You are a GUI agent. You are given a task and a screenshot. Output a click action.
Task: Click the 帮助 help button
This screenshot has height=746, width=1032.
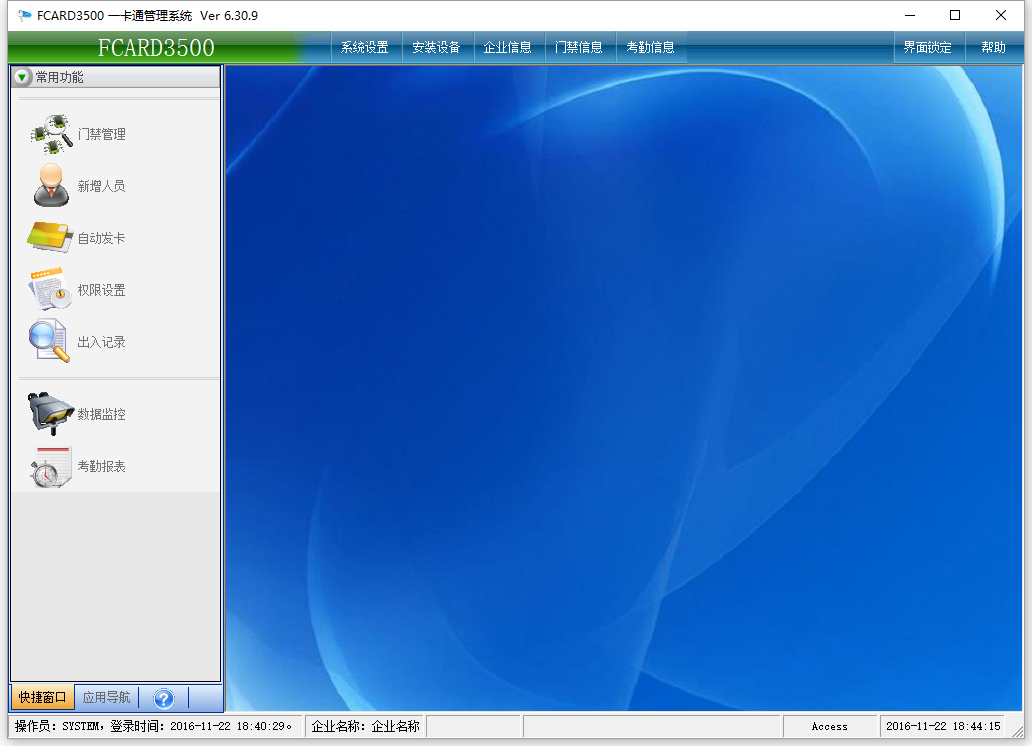coord(994,47)
